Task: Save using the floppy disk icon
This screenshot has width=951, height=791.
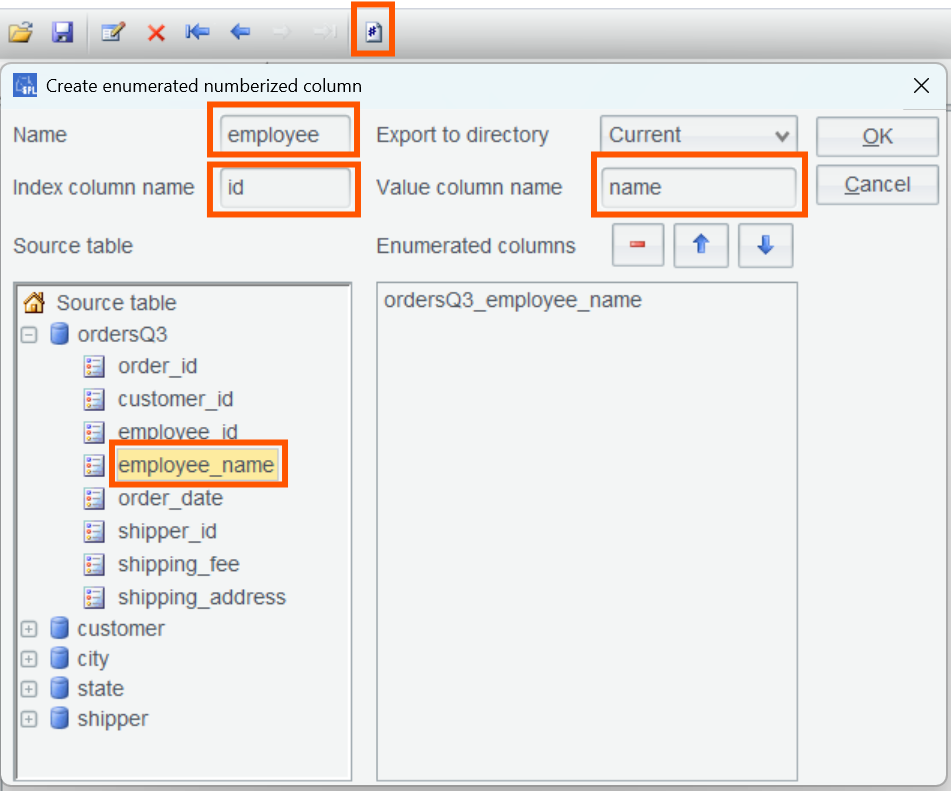Action: point(62,32)
